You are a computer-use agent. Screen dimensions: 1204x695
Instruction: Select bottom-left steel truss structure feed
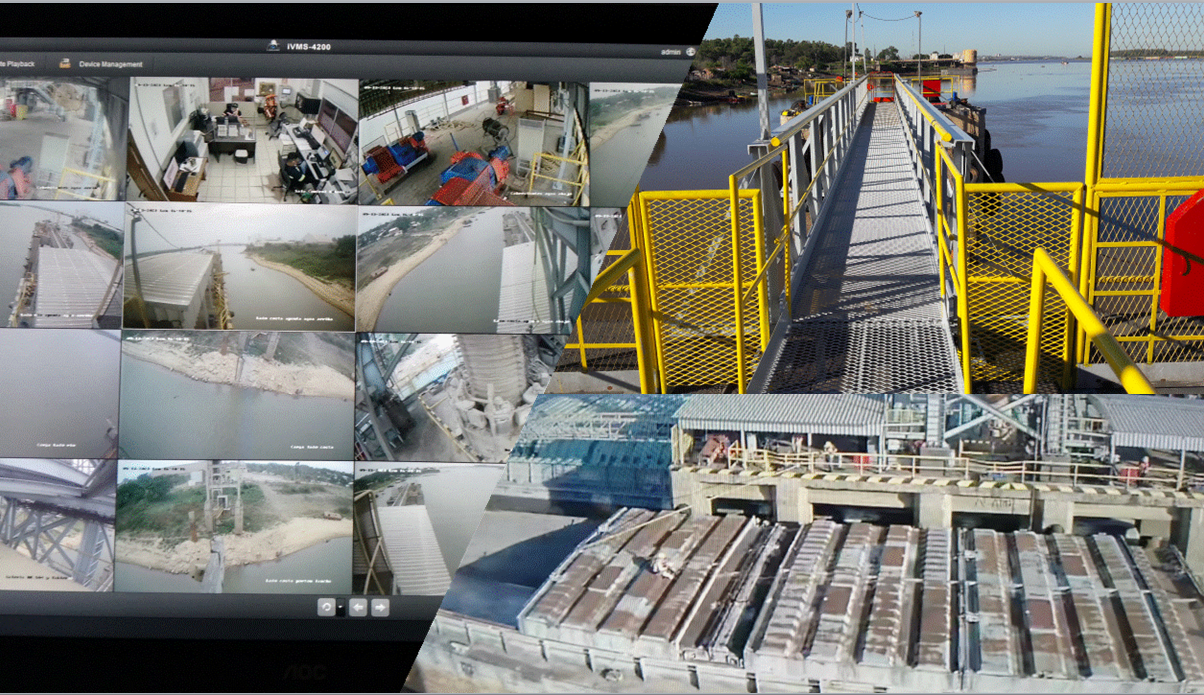[x=57, y=524]
